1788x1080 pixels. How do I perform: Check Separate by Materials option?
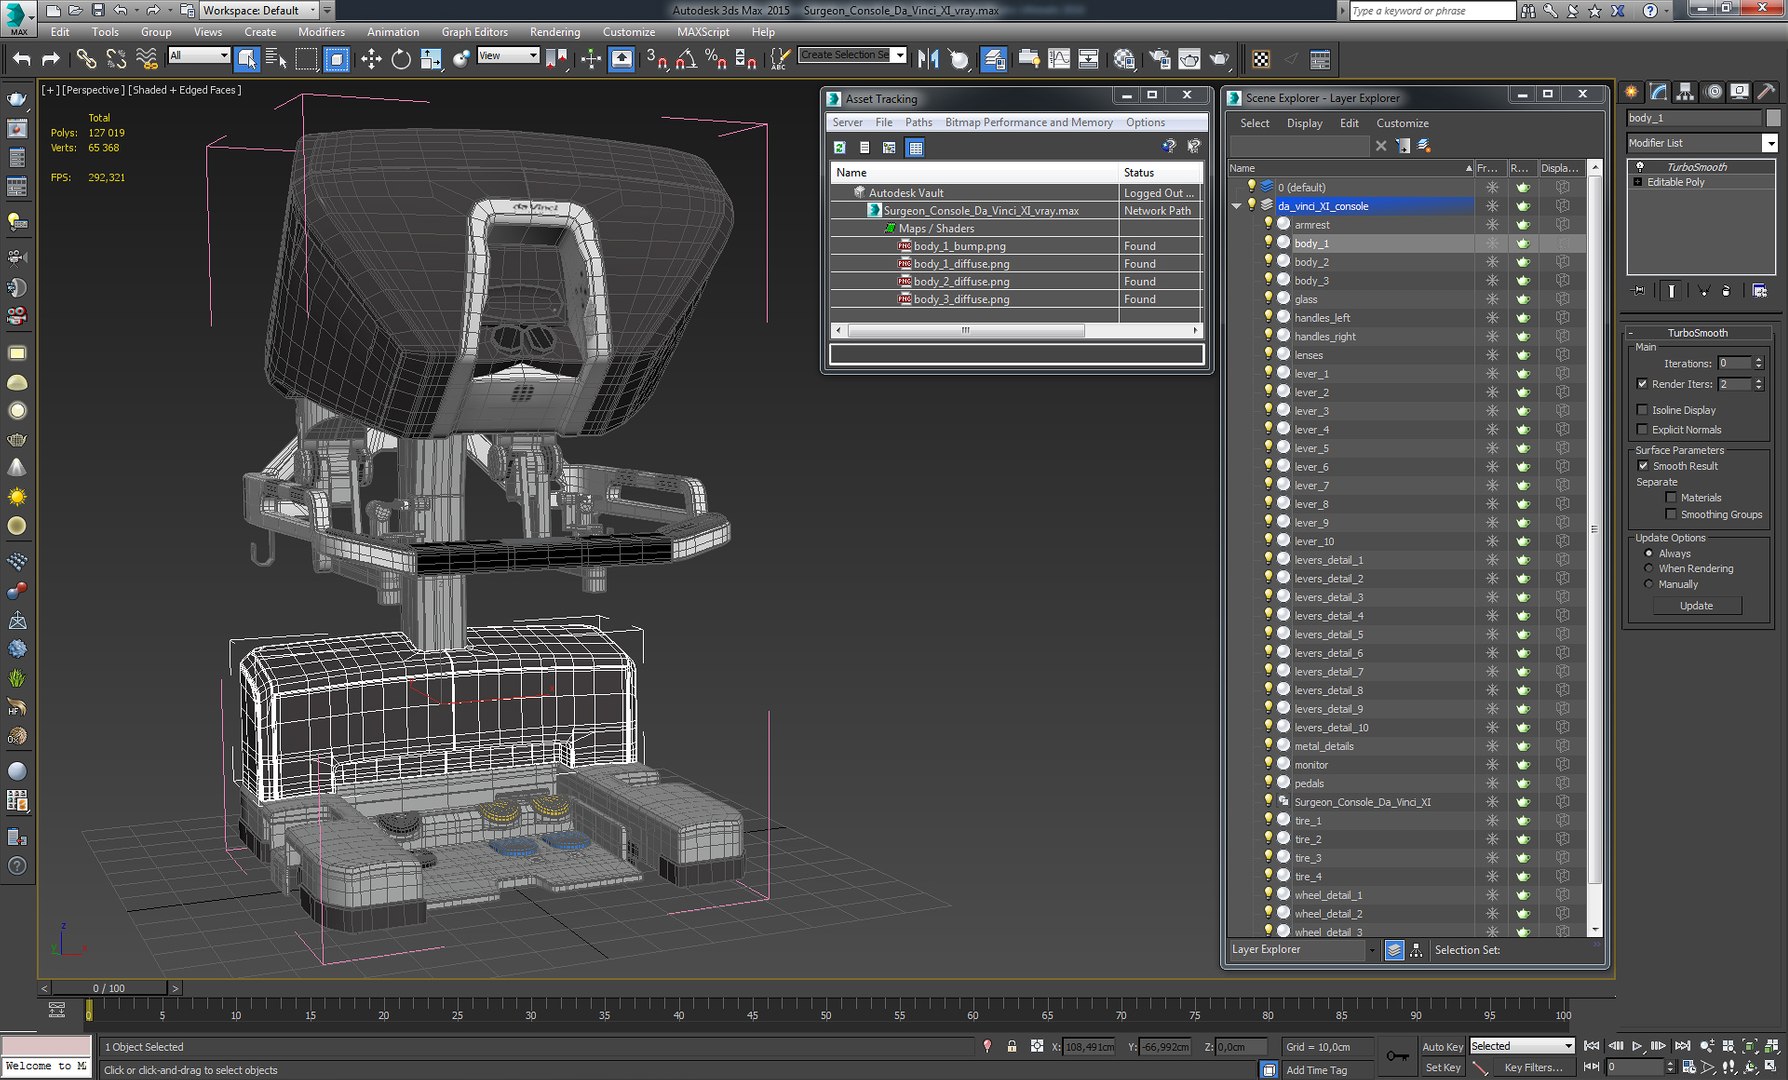pyautogui.click(x=1670, y=497)
